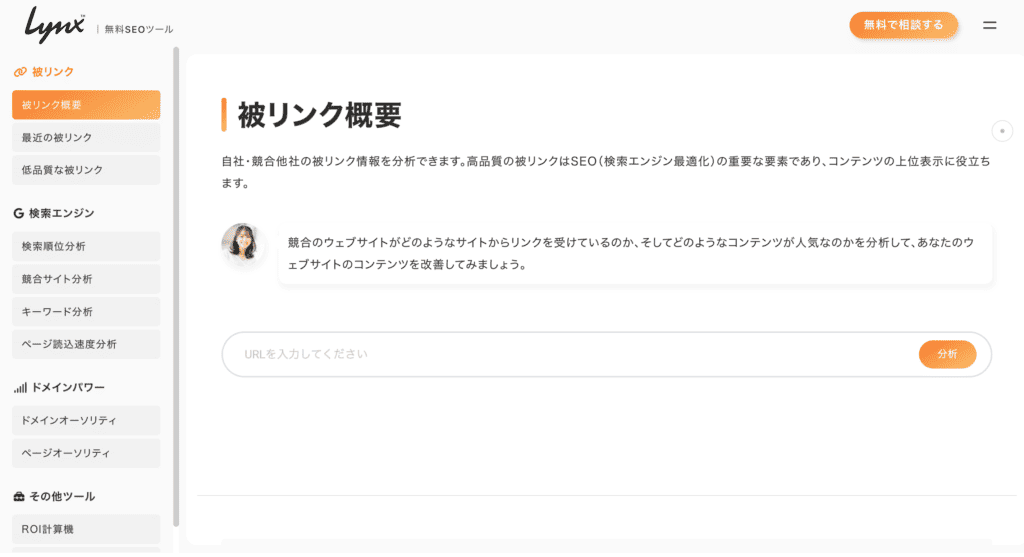Open キーワード分析 menu item

(86, 311)
